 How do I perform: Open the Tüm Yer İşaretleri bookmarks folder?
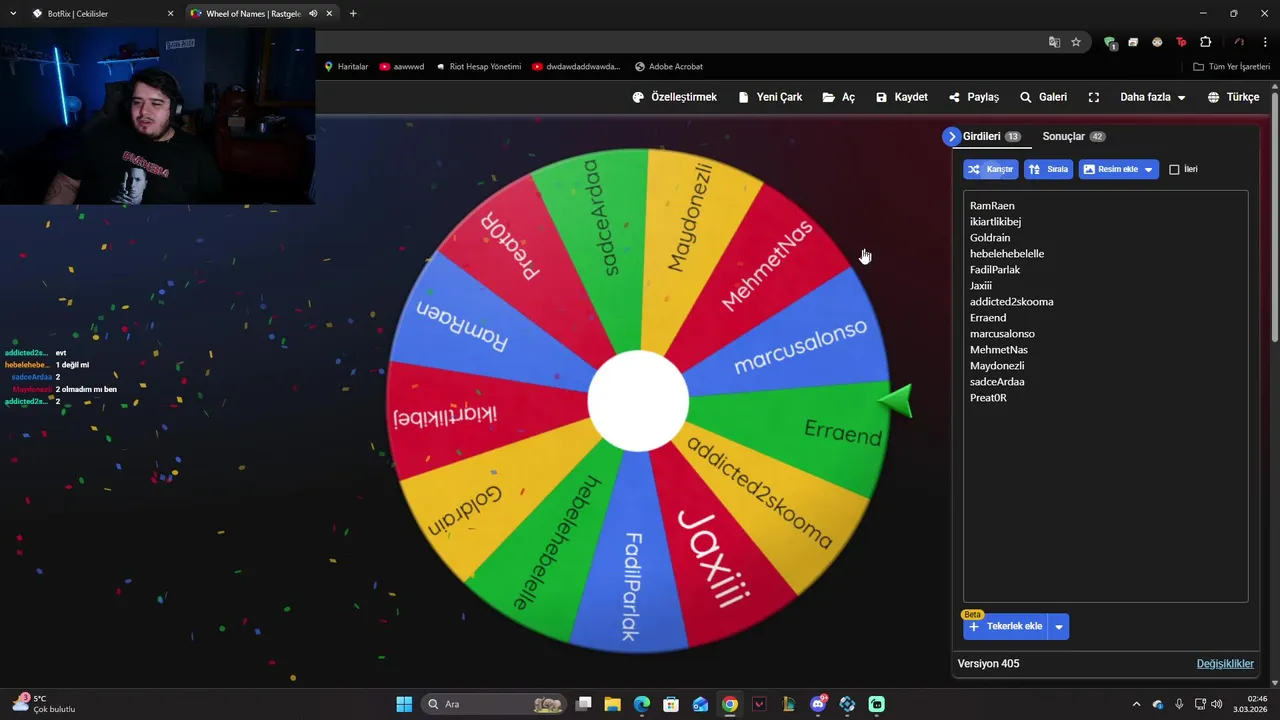pyautogui.click(x=1231, y=67)
